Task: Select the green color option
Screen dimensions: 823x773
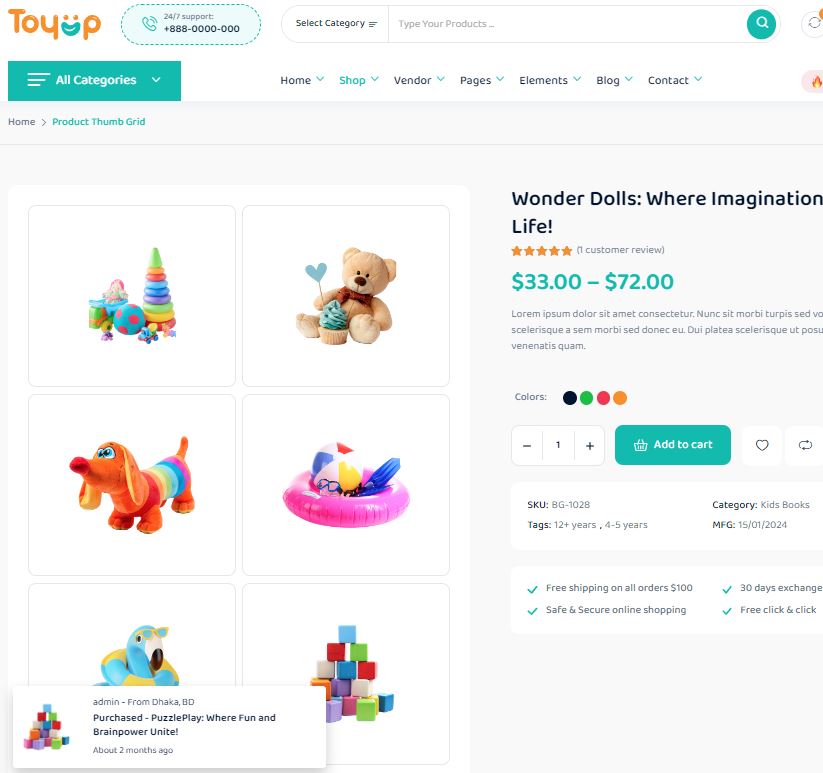Action: (x=586, y=398)
